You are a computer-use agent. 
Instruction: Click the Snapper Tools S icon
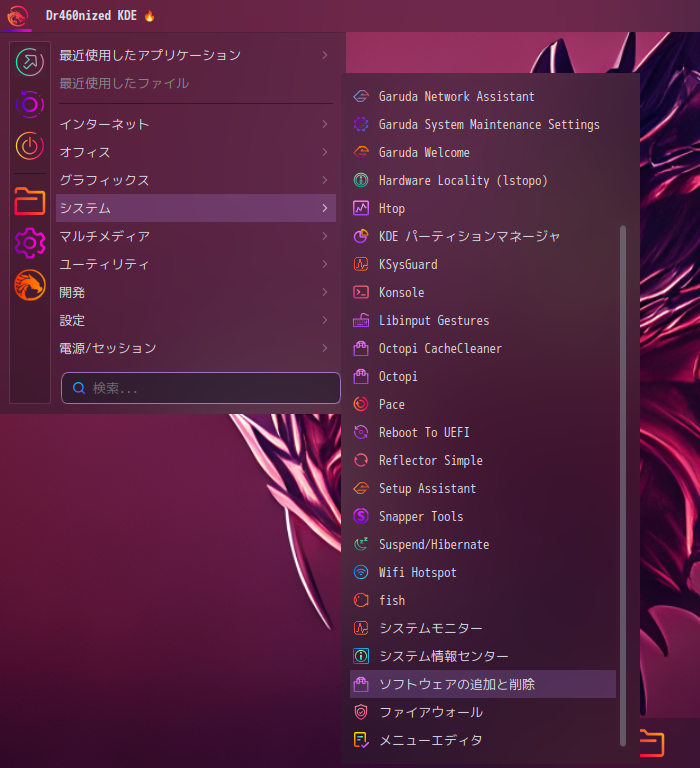361,516
